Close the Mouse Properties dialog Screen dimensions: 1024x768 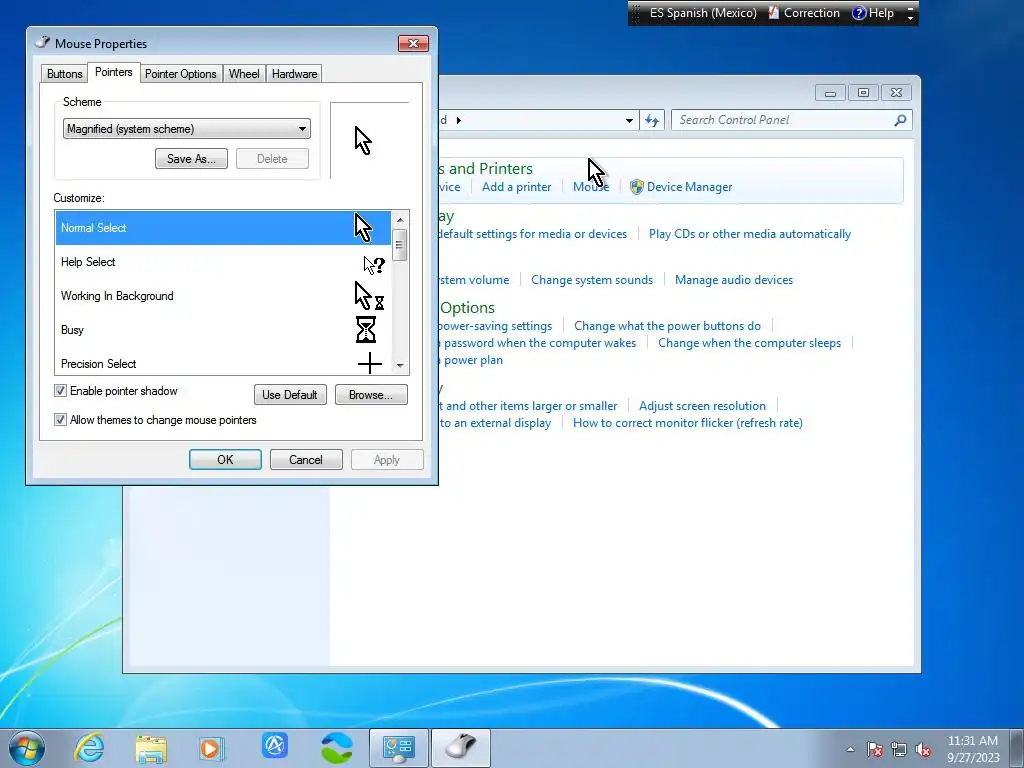[x=413, y=43]
